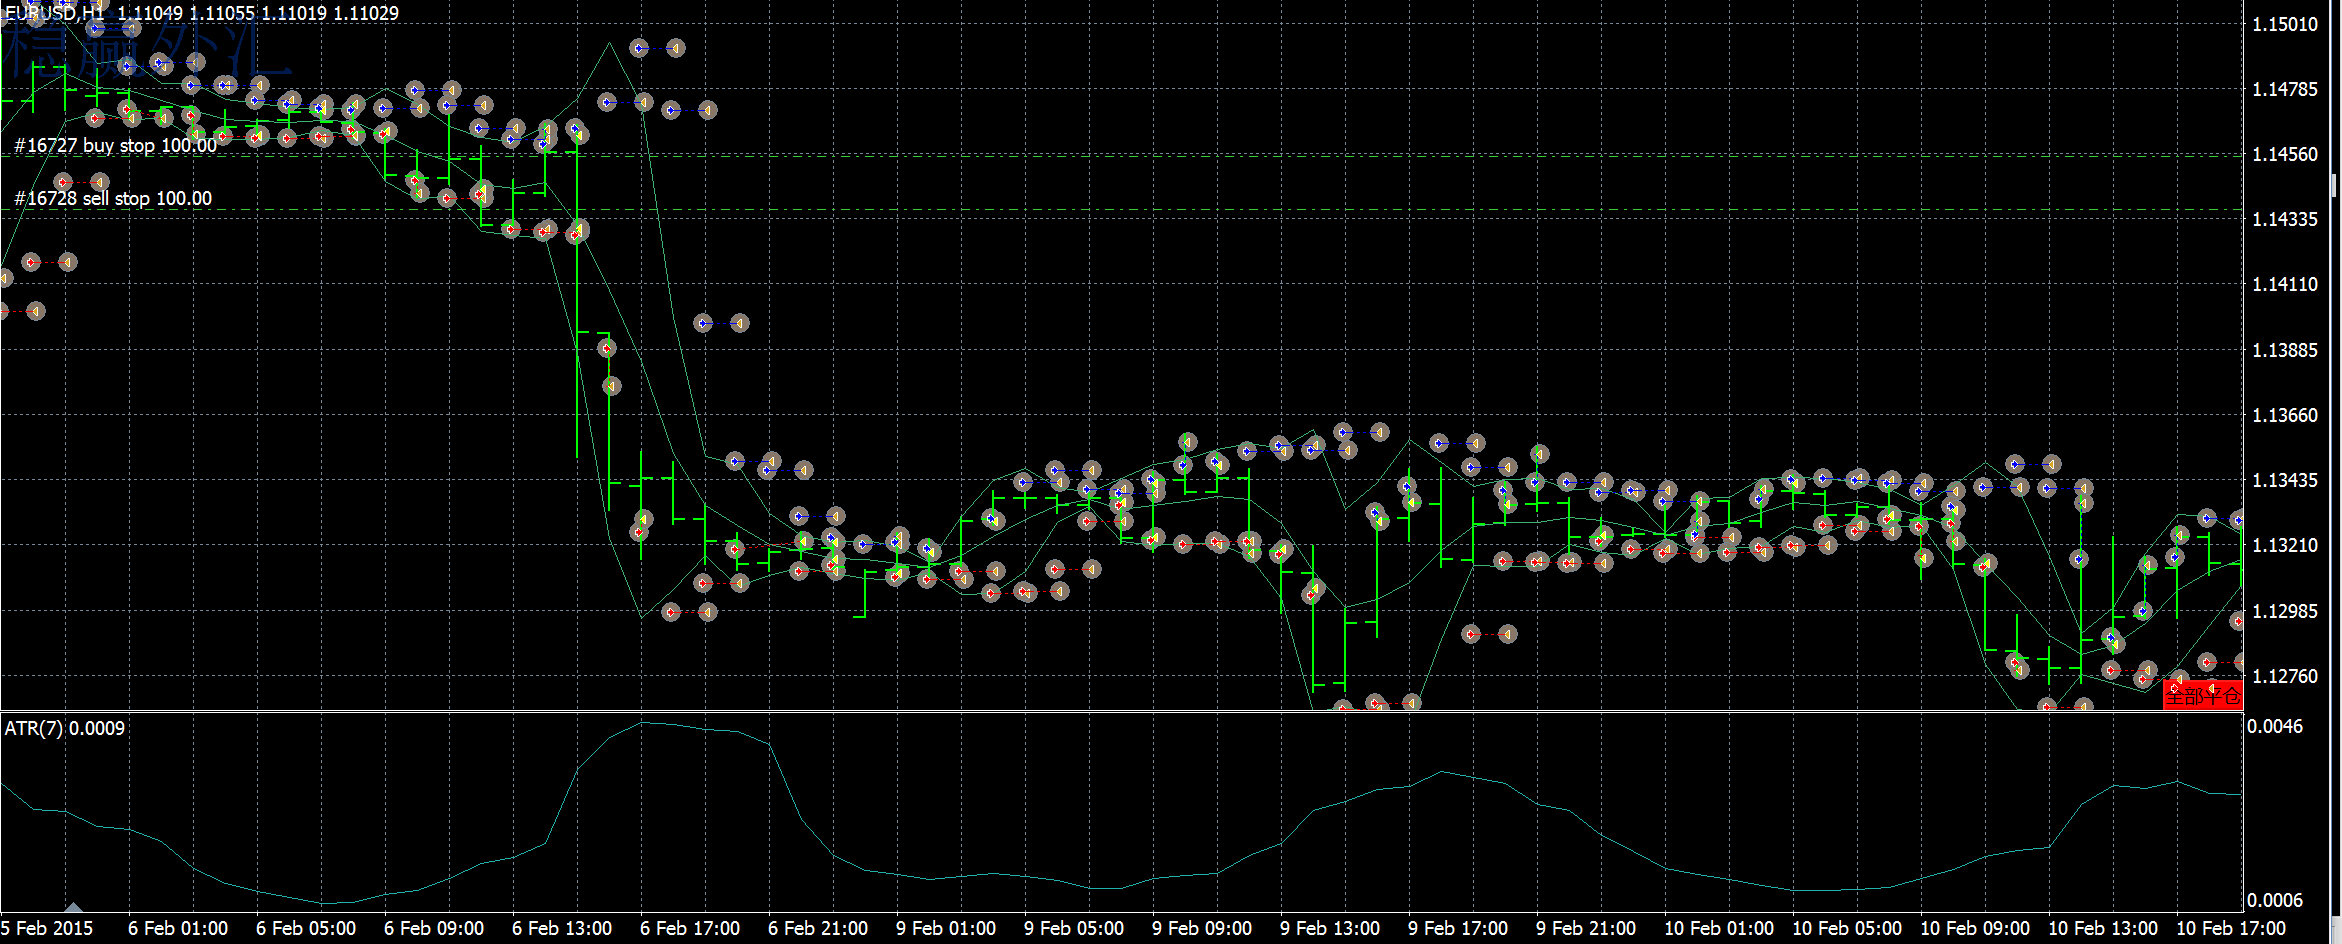This screenshot has height=944, width=2342.
Task: Select the #16727 buy stop 100.00 order label
Action: point(116,145)
